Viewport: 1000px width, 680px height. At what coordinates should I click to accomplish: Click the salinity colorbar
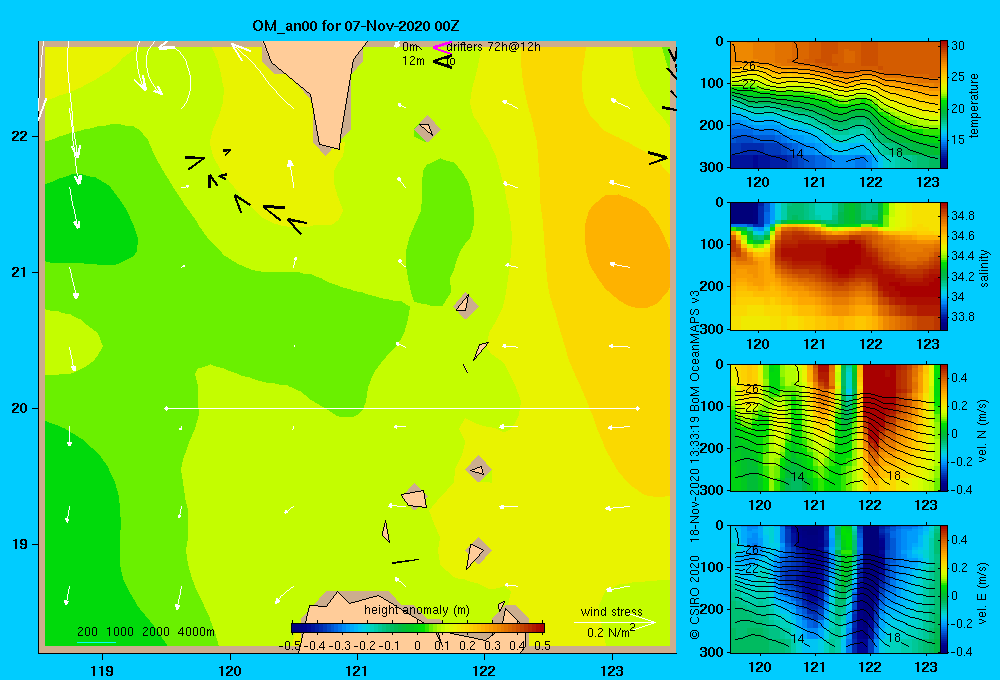click(x=943, y=266)
